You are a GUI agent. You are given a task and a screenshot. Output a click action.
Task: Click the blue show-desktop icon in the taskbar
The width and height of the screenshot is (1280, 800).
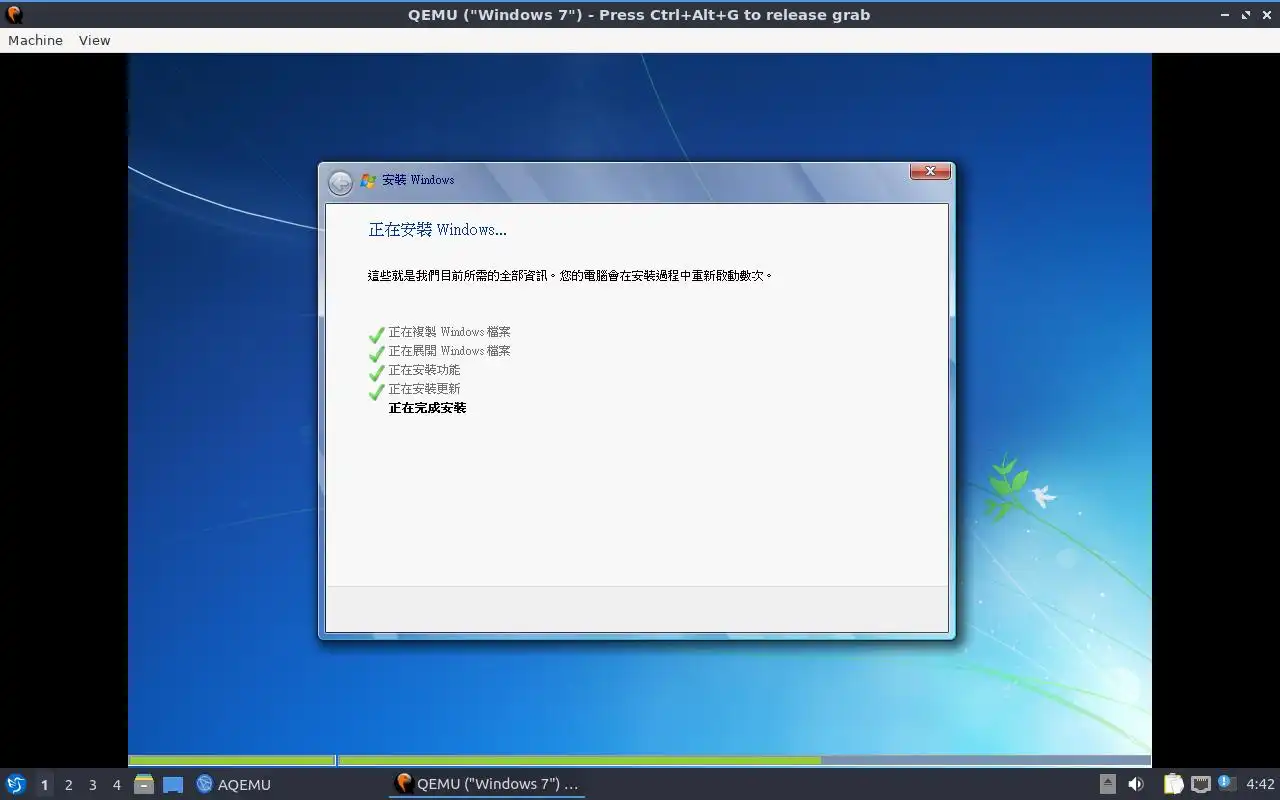[173, 785]
